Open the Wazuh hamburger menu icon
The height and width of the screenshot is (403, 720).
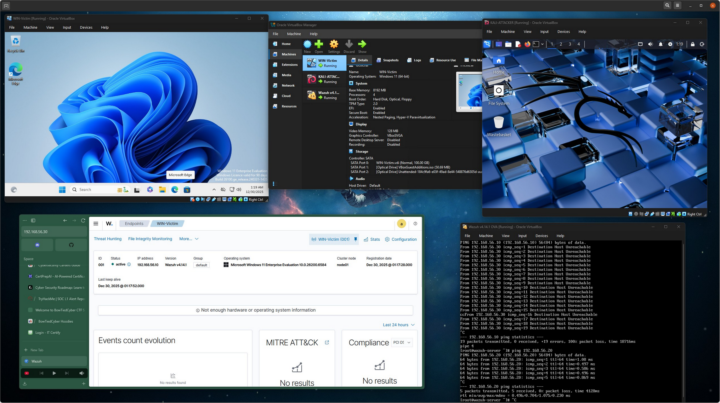96,223
